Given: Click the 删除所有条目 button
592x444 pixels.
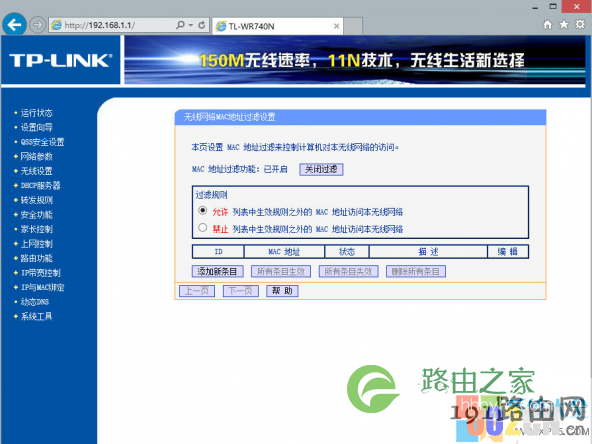Looking at the screenshot, I should 416,271.
